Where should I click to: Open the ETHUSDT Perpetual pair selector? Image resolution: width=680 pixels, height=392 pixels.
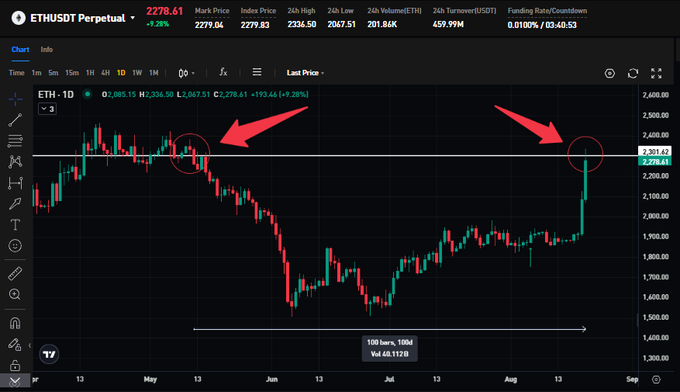82,18
